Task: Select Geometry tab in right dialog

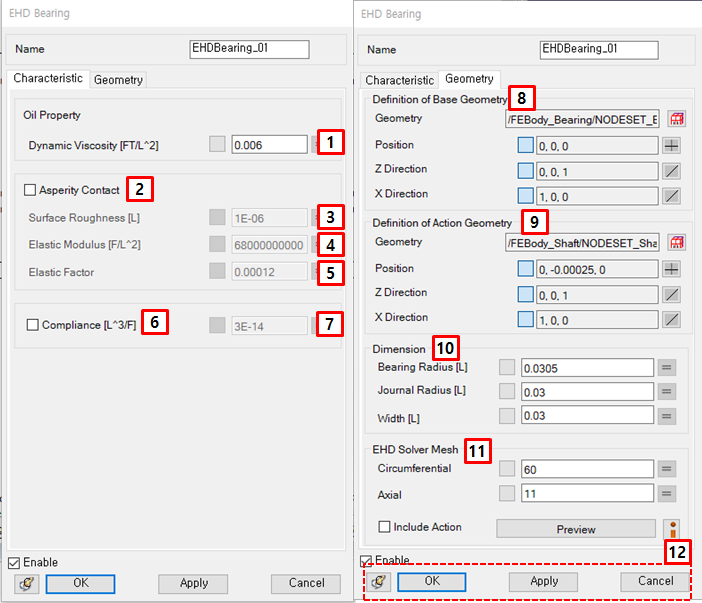Action: (469, 79)
